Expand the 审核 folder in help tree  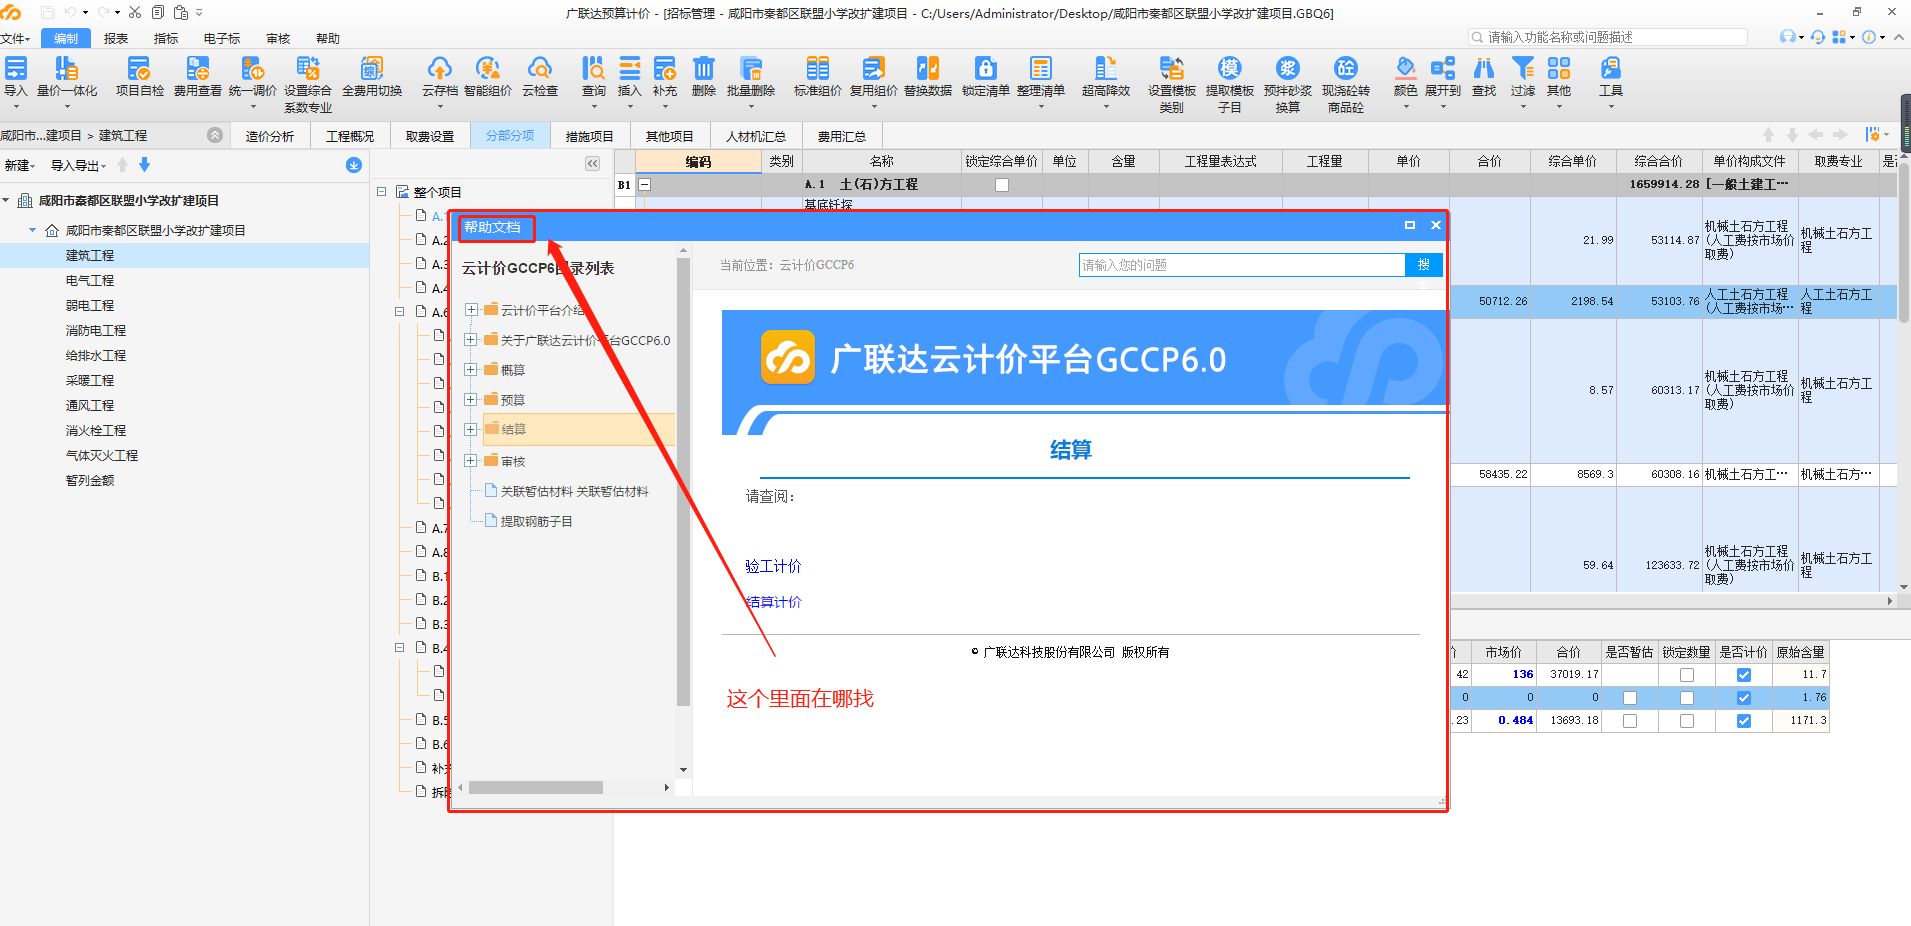point(471,461)
